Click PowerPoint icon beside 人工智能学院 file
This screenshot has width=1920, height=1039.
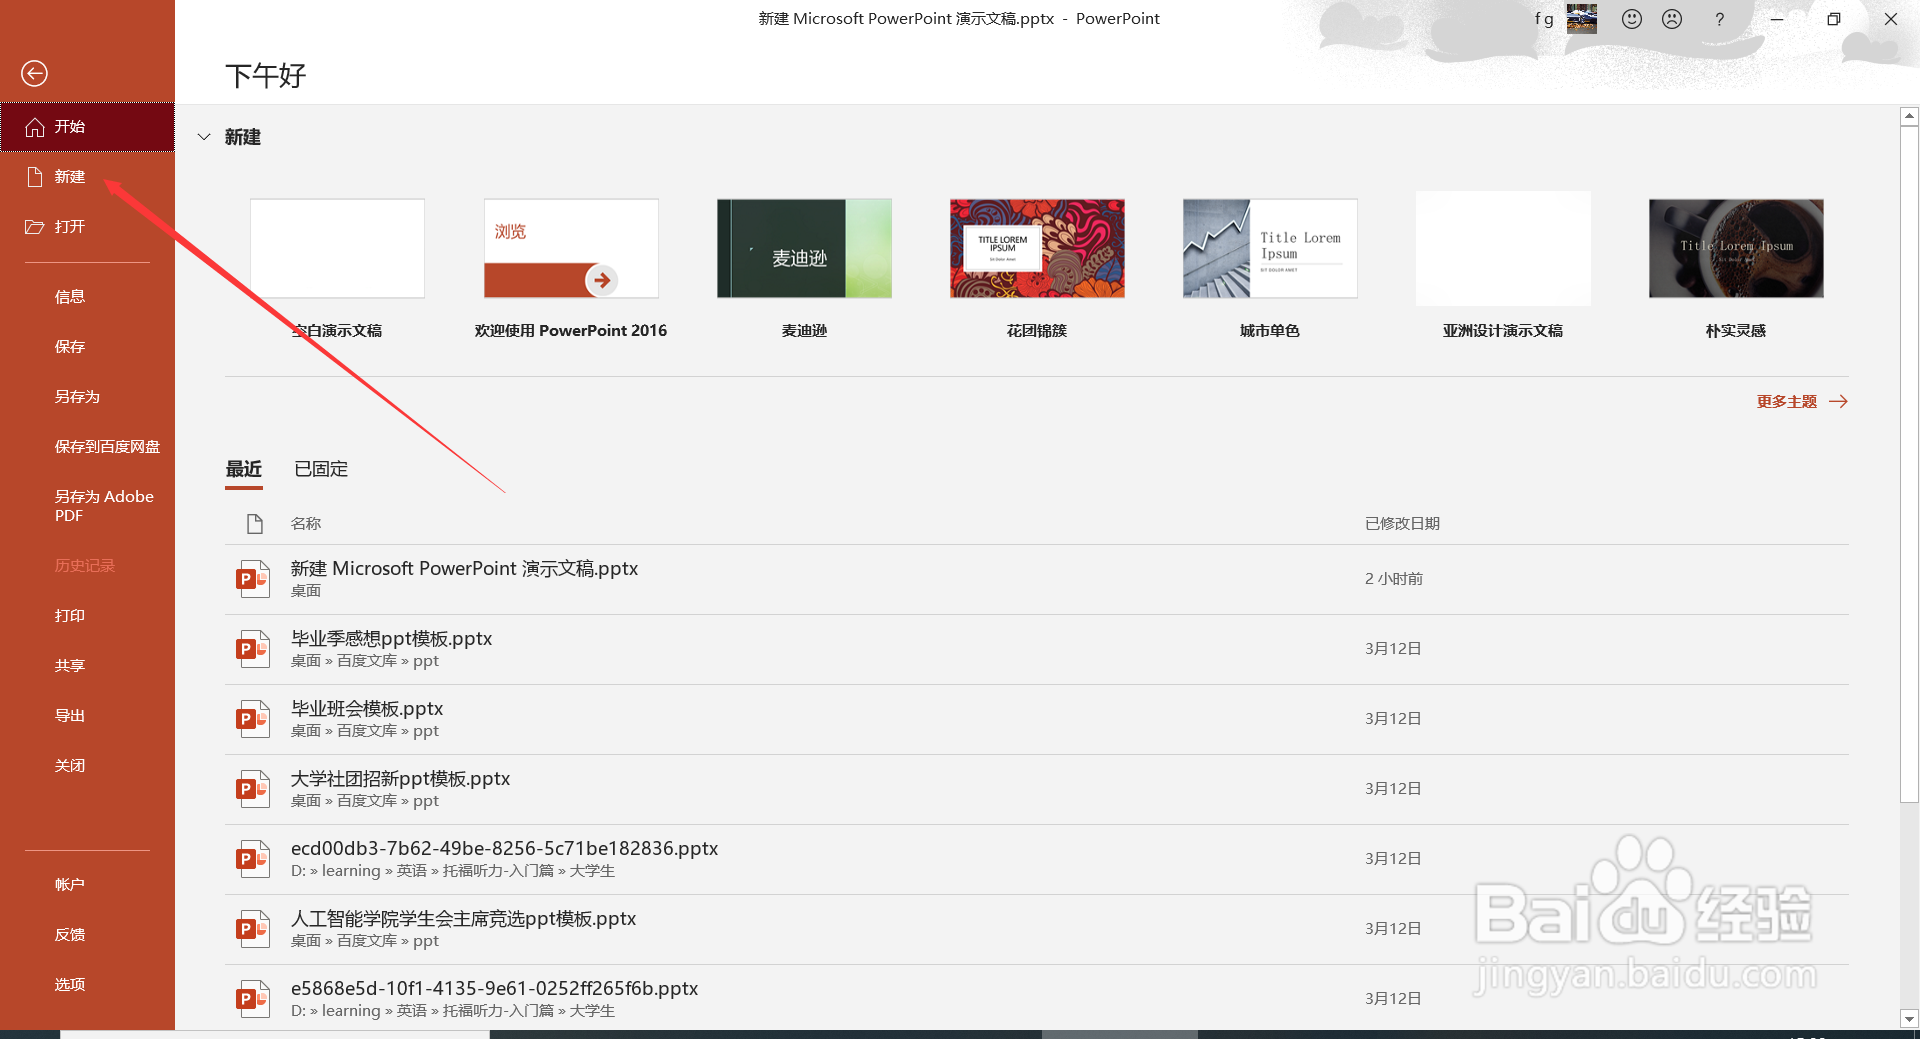click(x=253, y=929)
